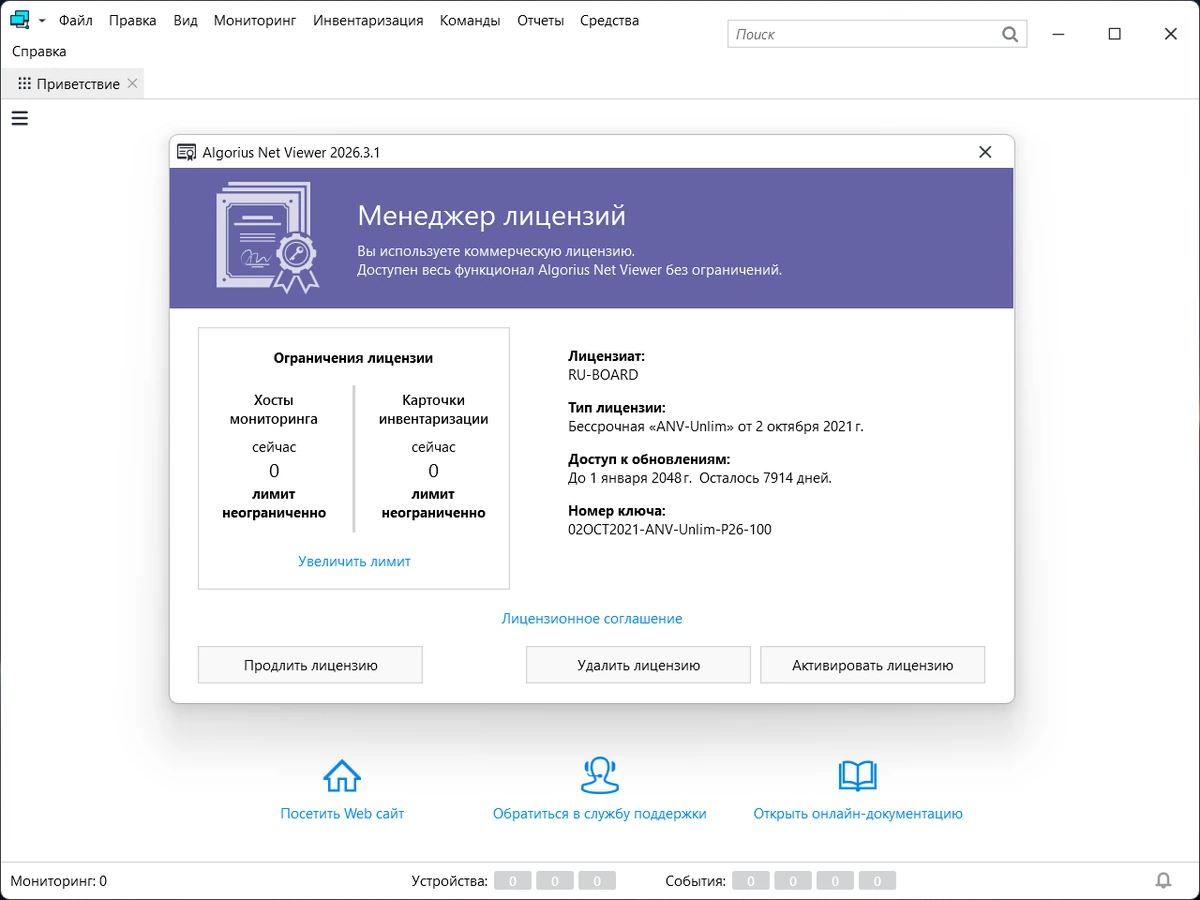The height and width of the screenshot is (900, 1200).
Task: Click the Хосты мониторинга heading
Action: pyautogui.click(x=274, y=409)
